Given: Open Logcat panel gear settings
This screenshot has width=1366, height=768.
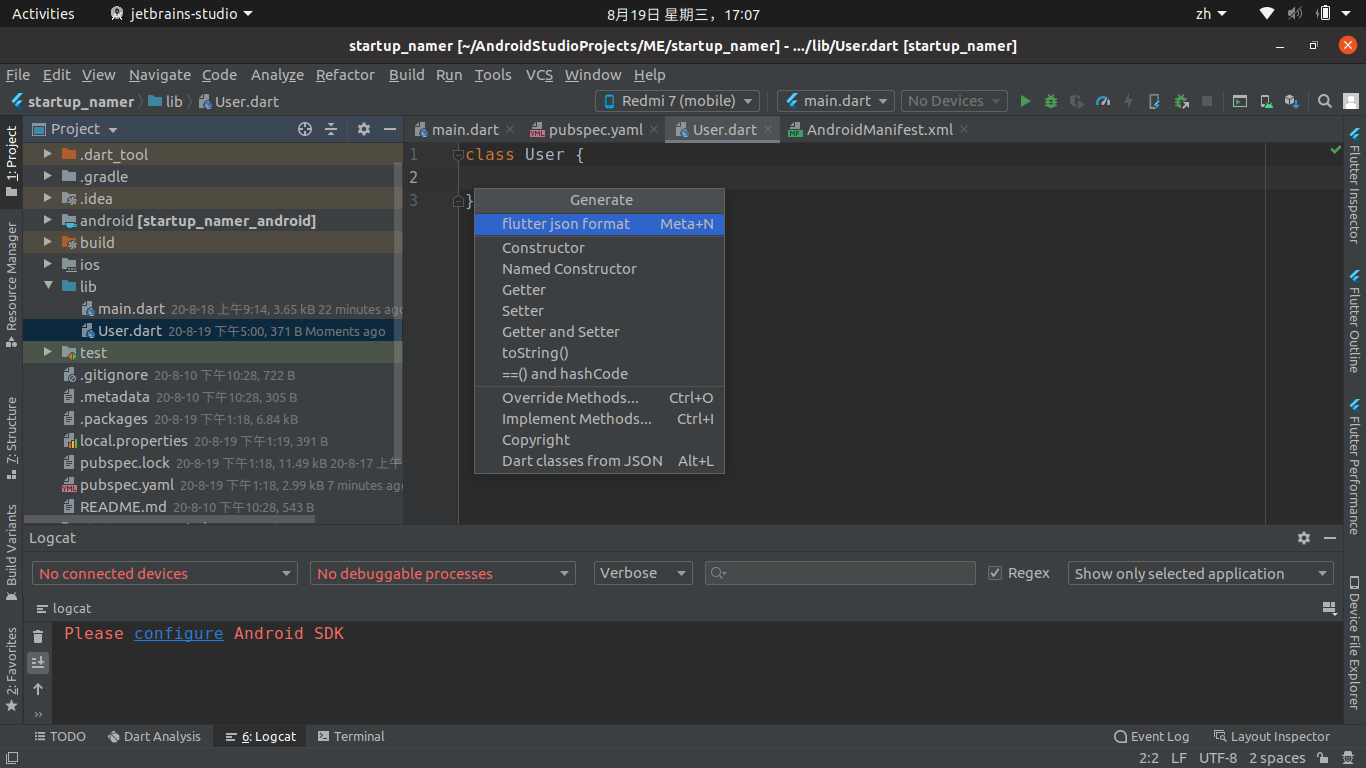Looking at the screenshot, I should click(x=1304, y=538).
